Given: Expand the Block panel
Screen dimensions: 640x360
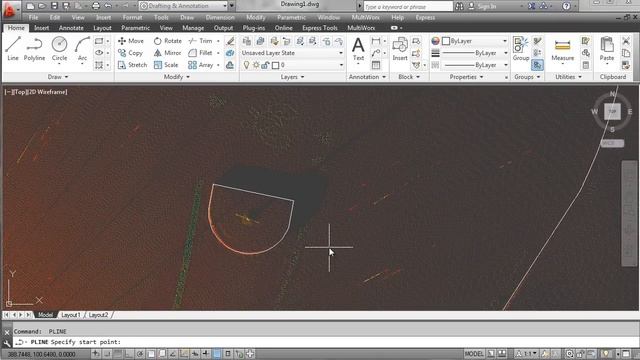Looking at the screenshot, I should 409,77.
